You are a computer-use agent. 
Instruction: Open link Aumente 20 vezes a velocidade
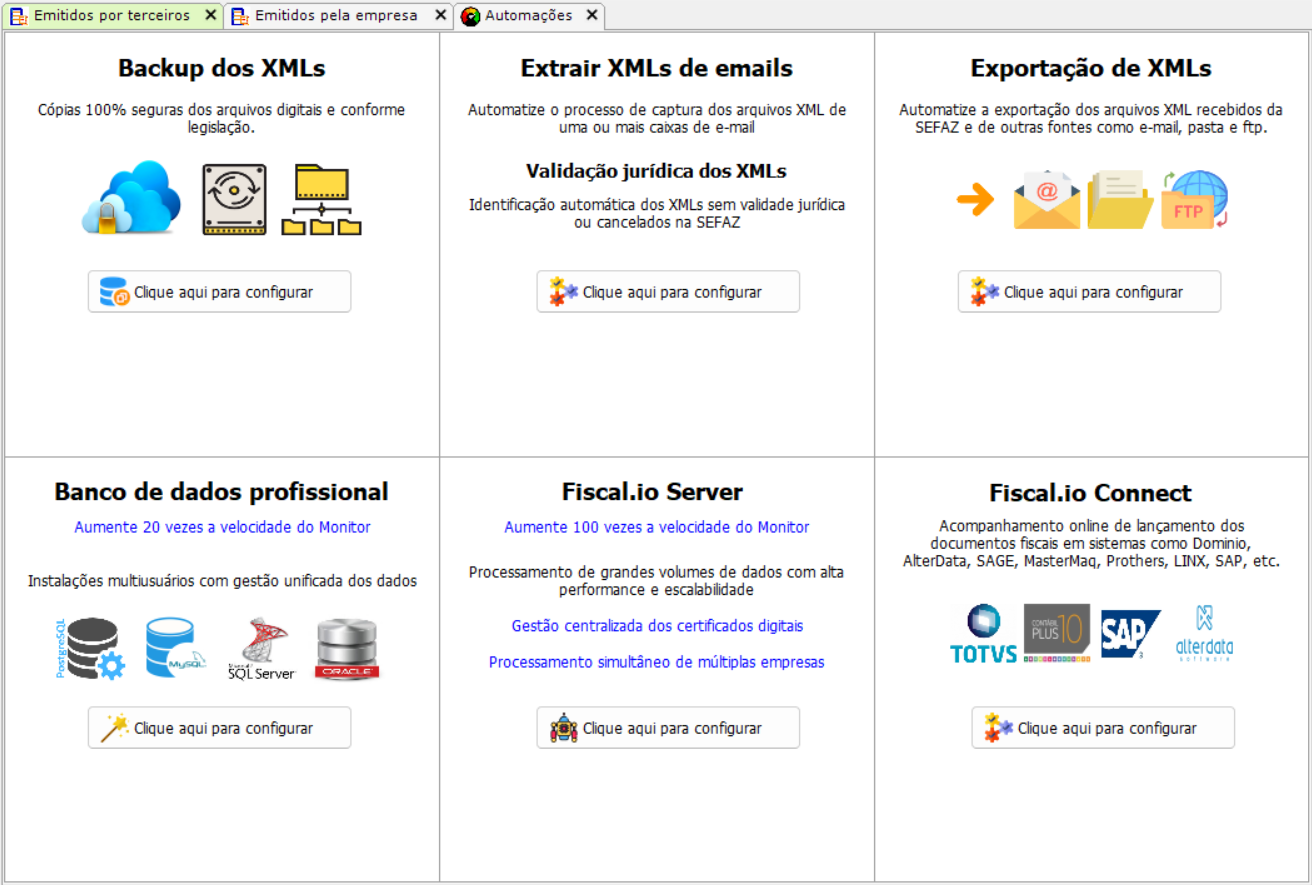(222, 527)
